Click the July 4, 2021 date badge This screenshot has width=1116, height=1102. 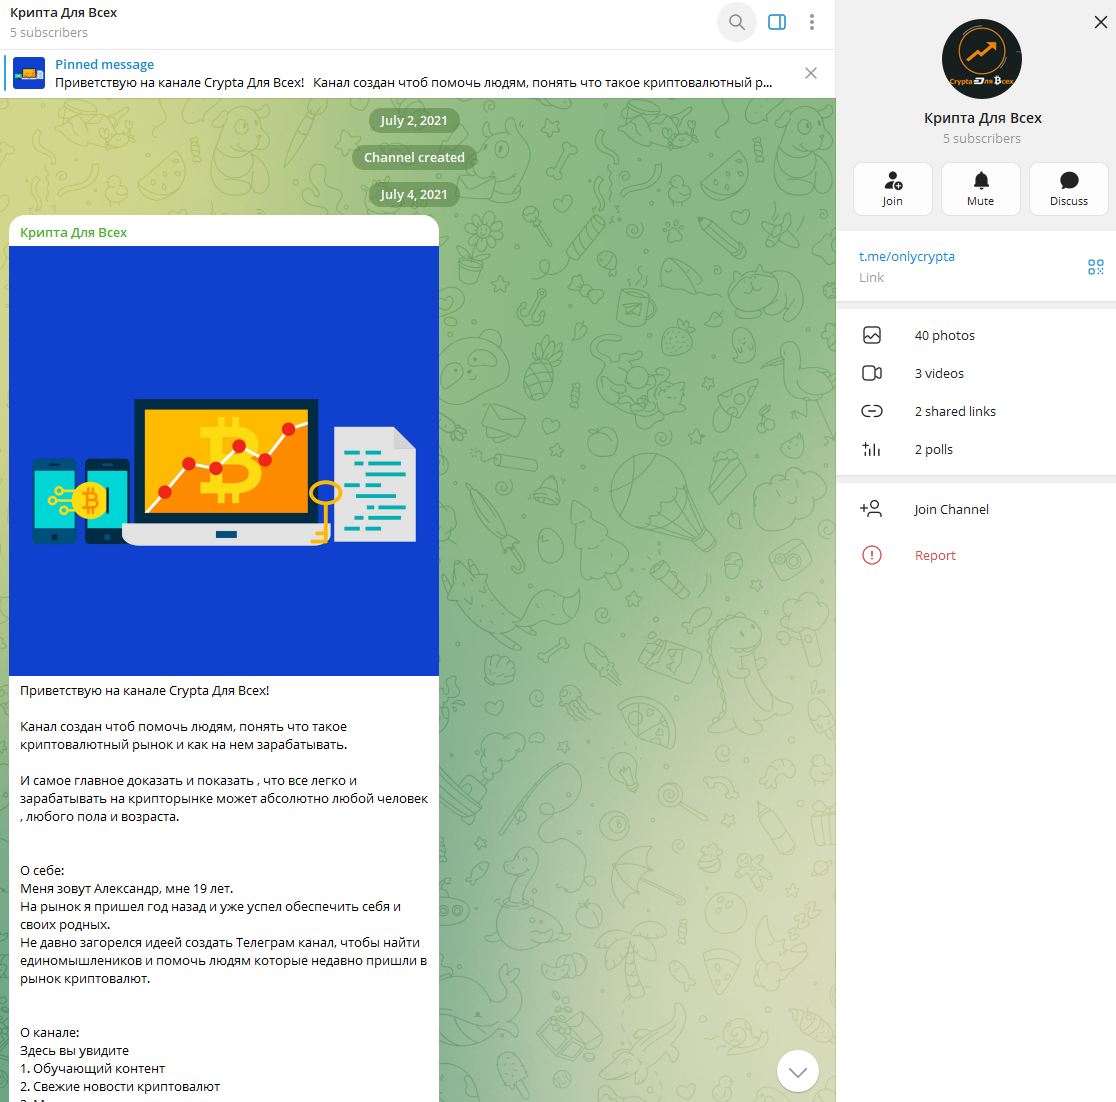[x=414, y=194]
